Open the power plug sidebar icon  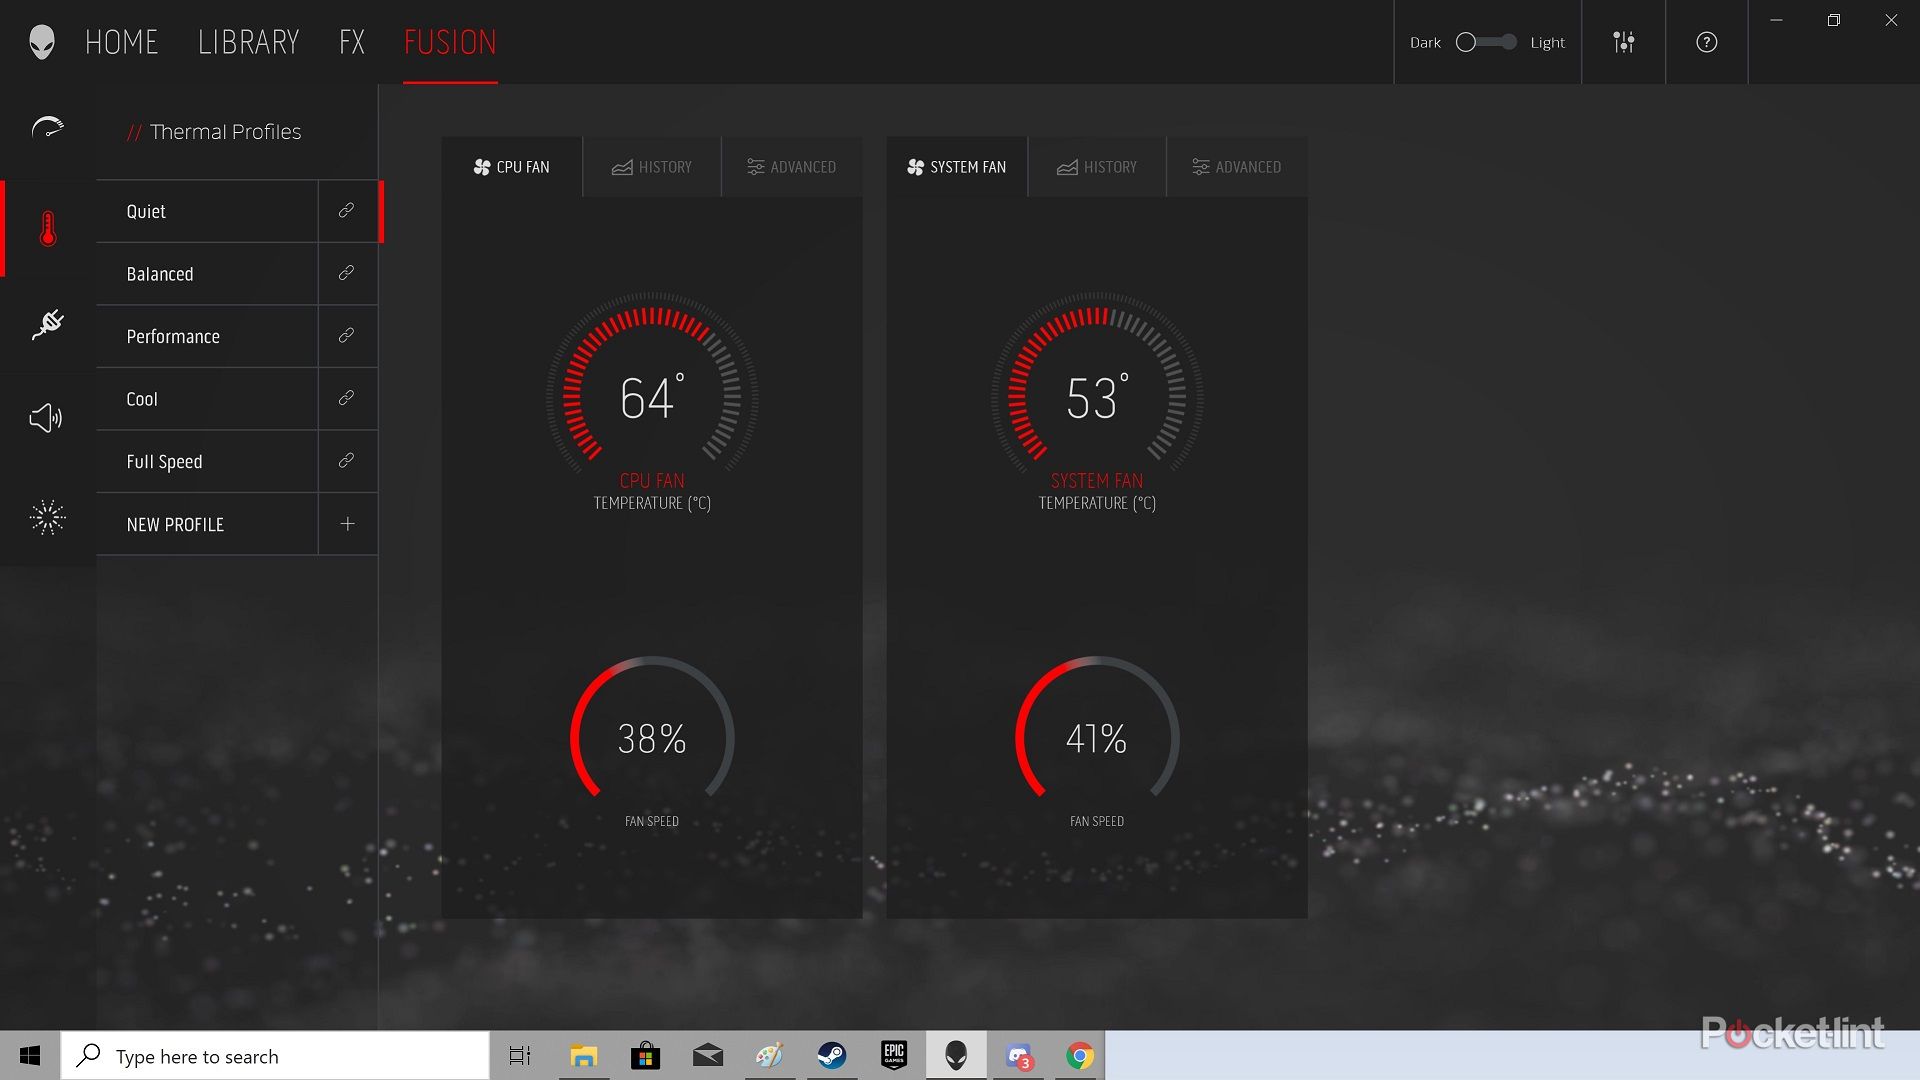coord(47,324)
